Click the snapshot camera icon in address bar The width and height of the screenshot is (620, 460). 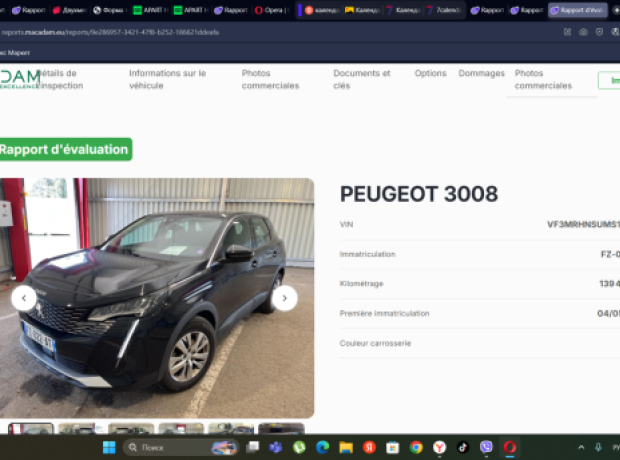[583, 32]
